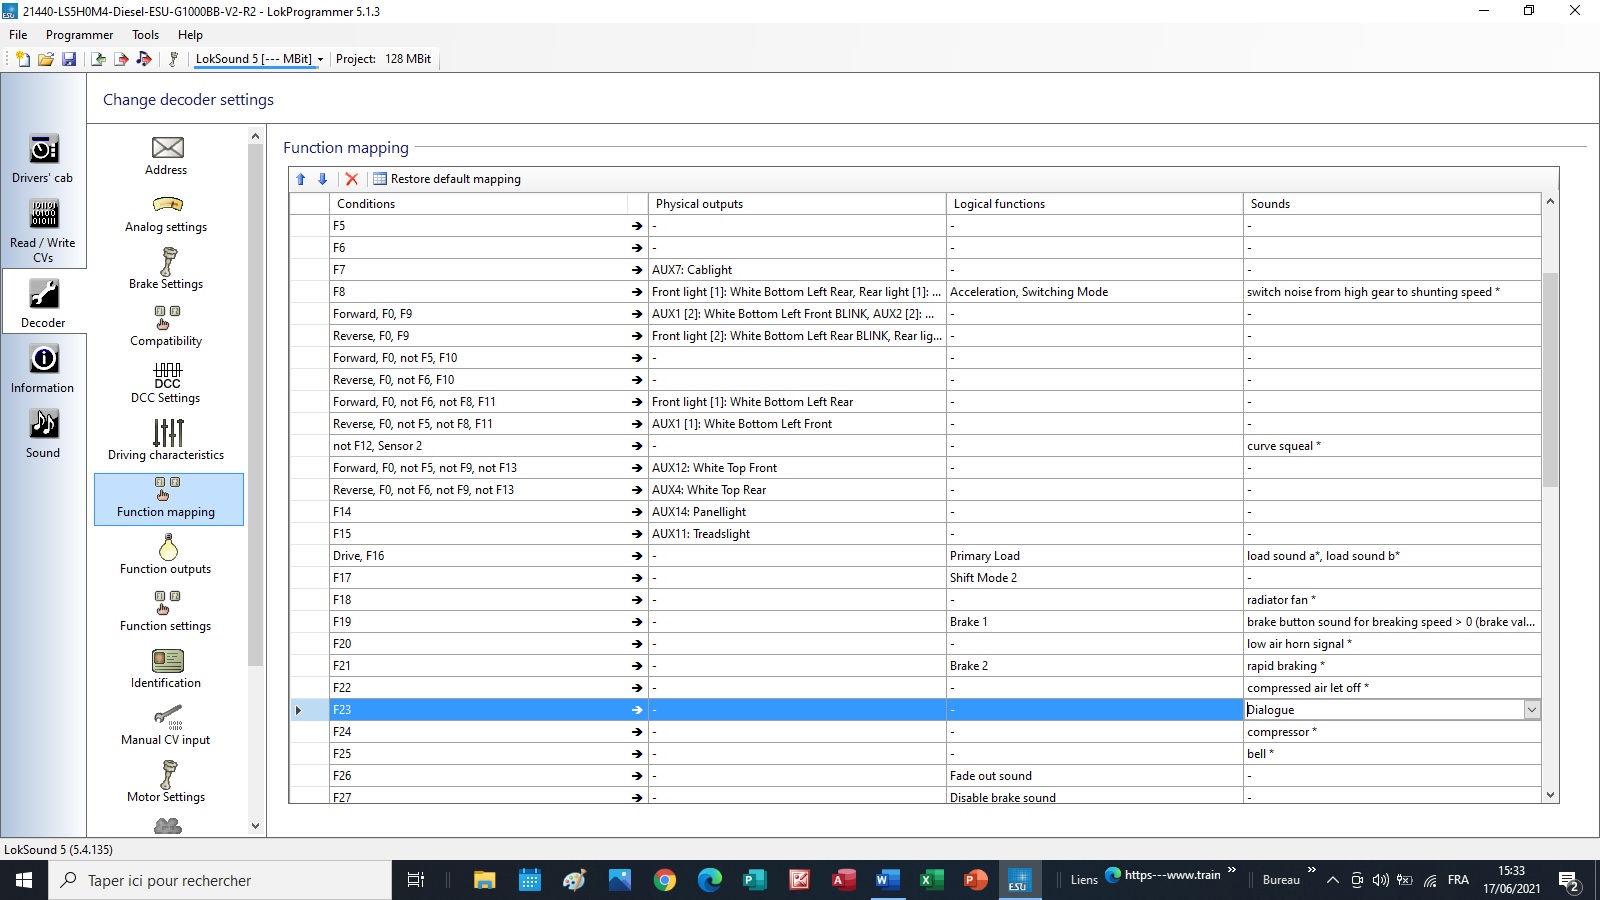Open Address settings

[166, 156]
